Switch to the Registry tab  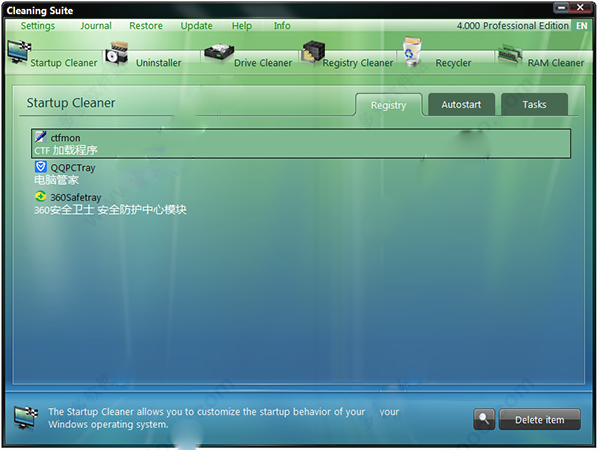(388, 105)
